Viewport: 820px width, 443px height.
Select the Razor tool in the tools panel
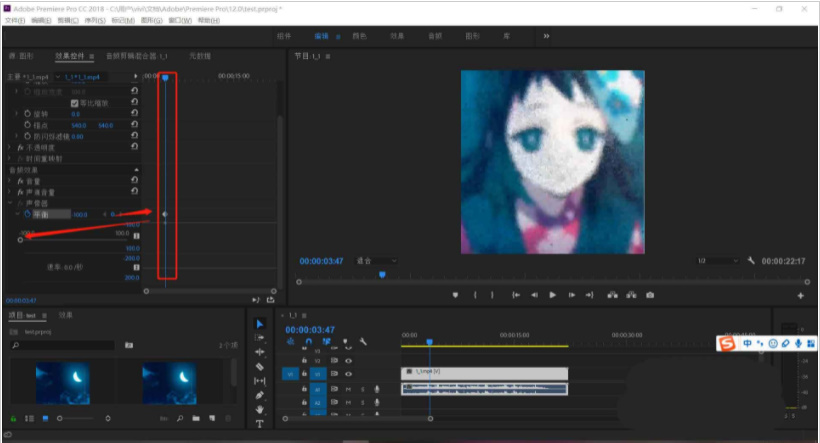pos(260,366)
